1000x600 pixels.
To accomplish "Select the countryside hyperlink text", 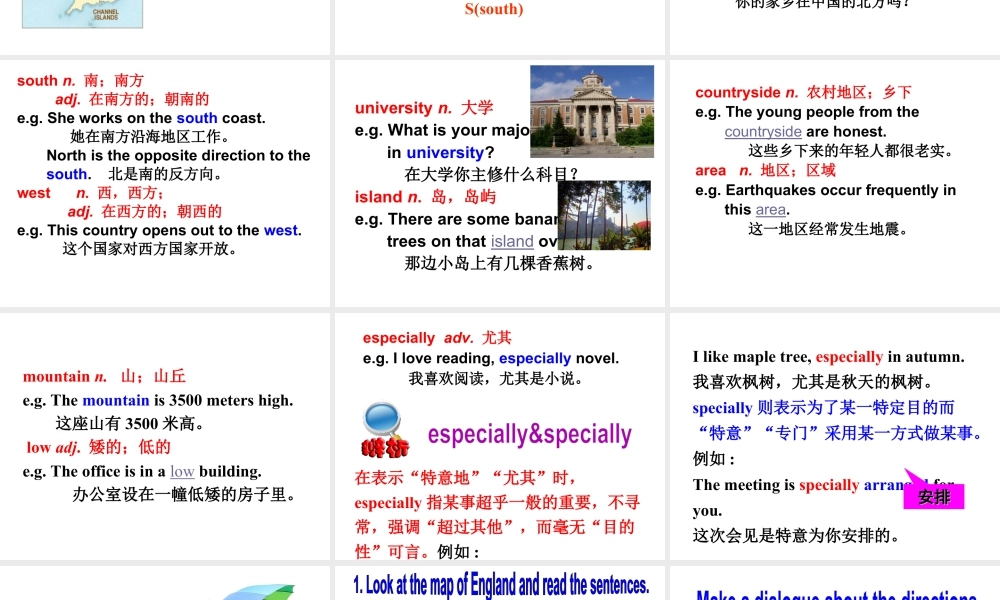I will 763,131.
